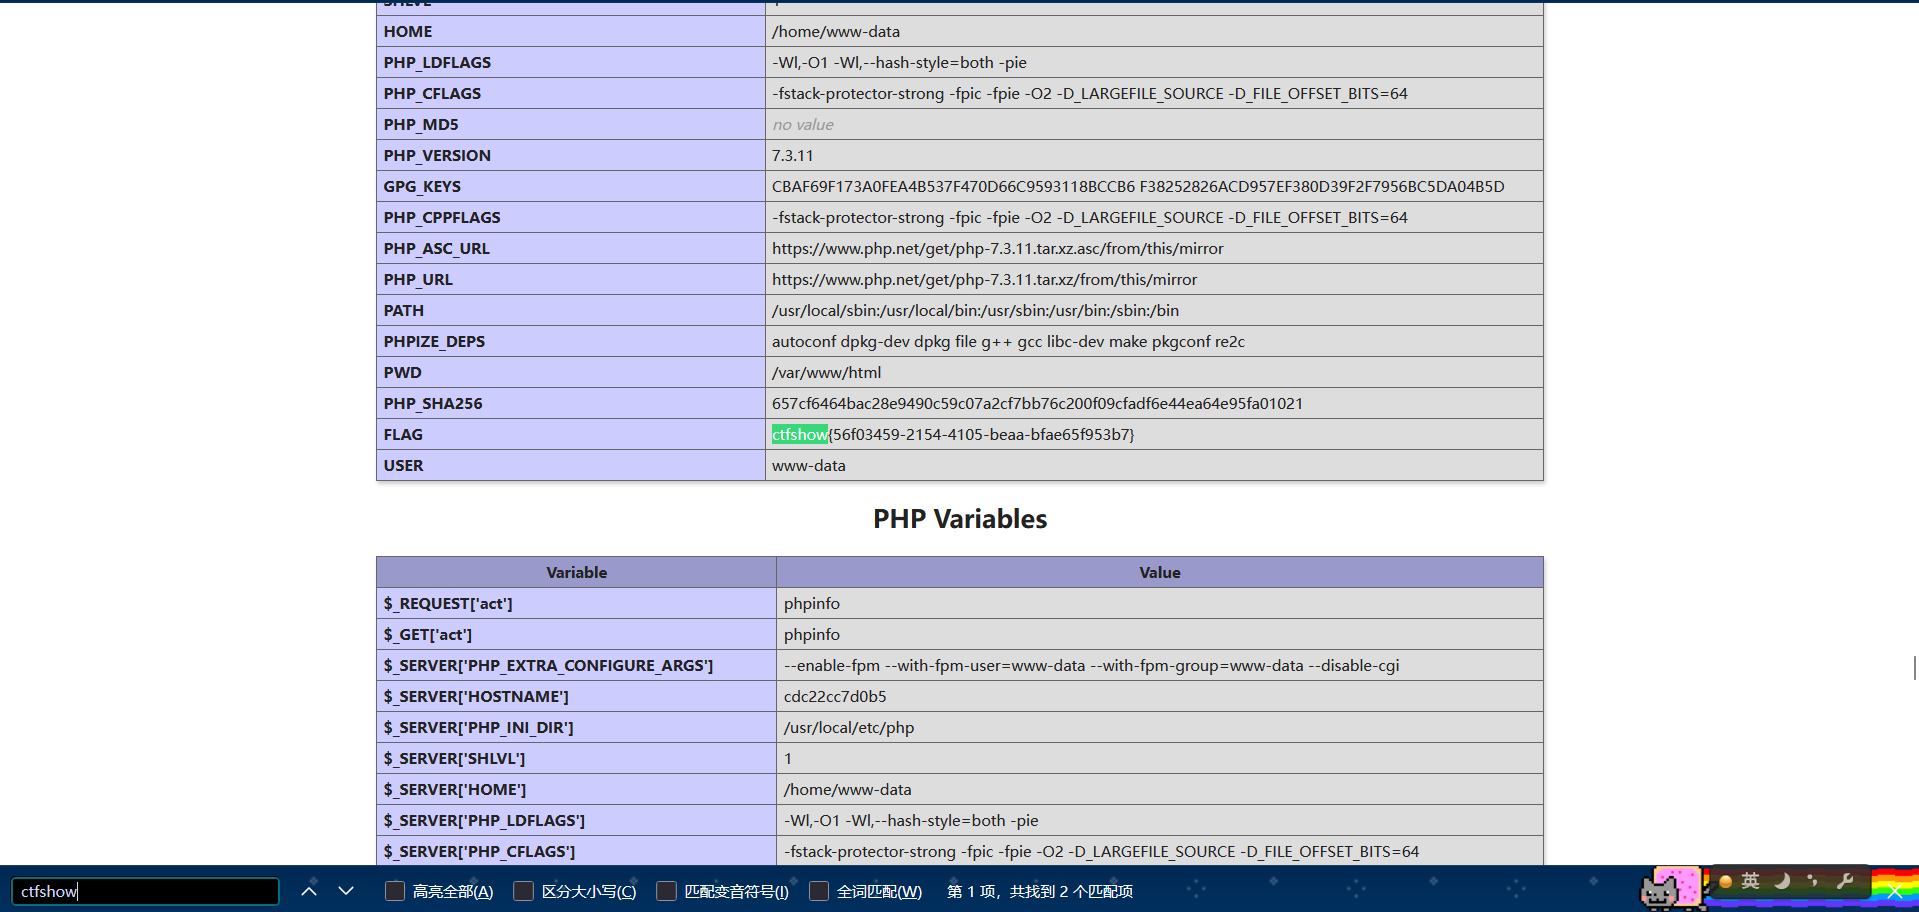The width and height of the screenshot is (1919, 912).
Task: Click the PHP_URL tar.xz address value
Action: [984, 279]
